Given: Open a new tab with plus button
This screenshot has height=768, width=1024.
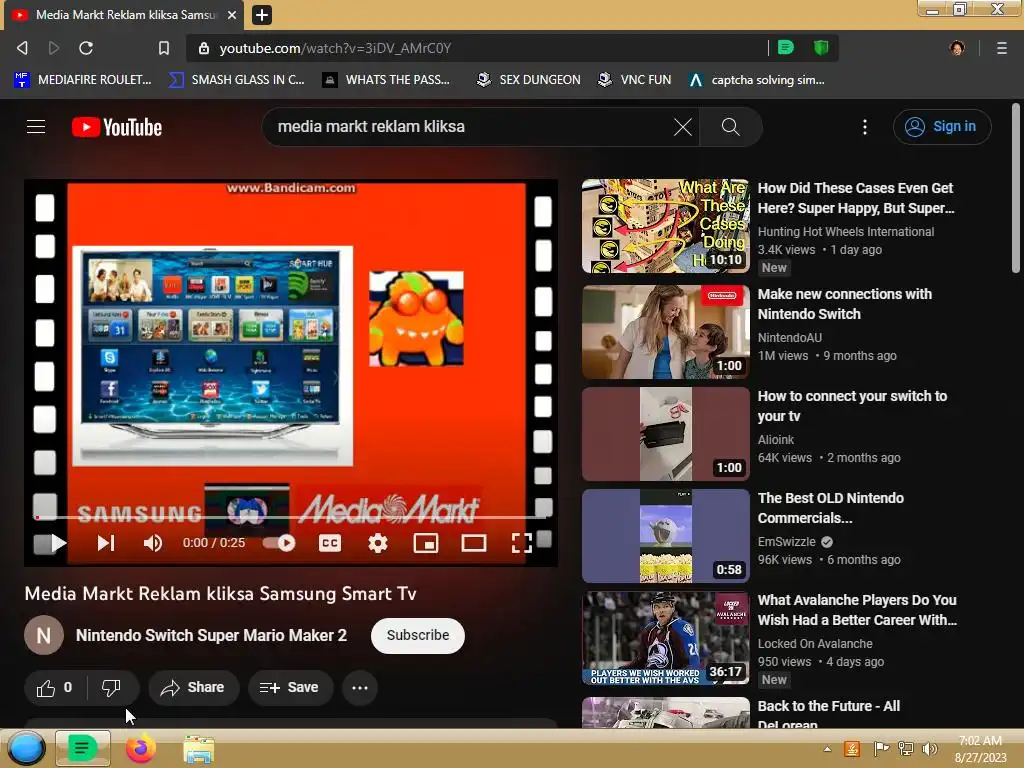Looking at the screenshot, I should [x=262, y=14].
